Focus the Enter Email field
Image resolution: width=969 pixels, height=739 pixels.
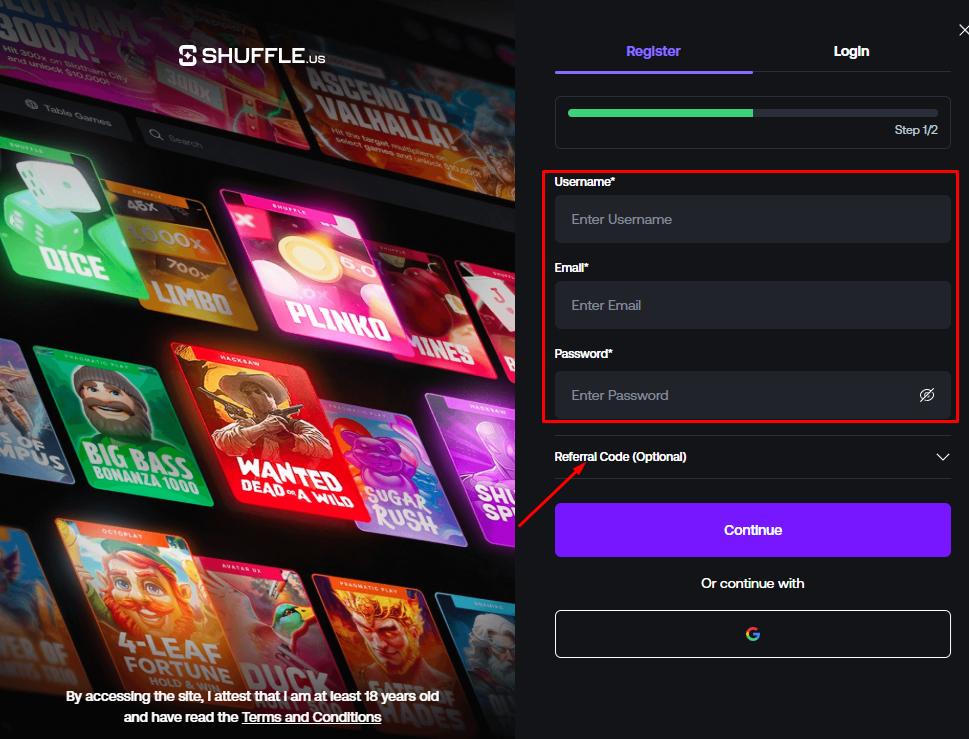[x=752, y=305]
